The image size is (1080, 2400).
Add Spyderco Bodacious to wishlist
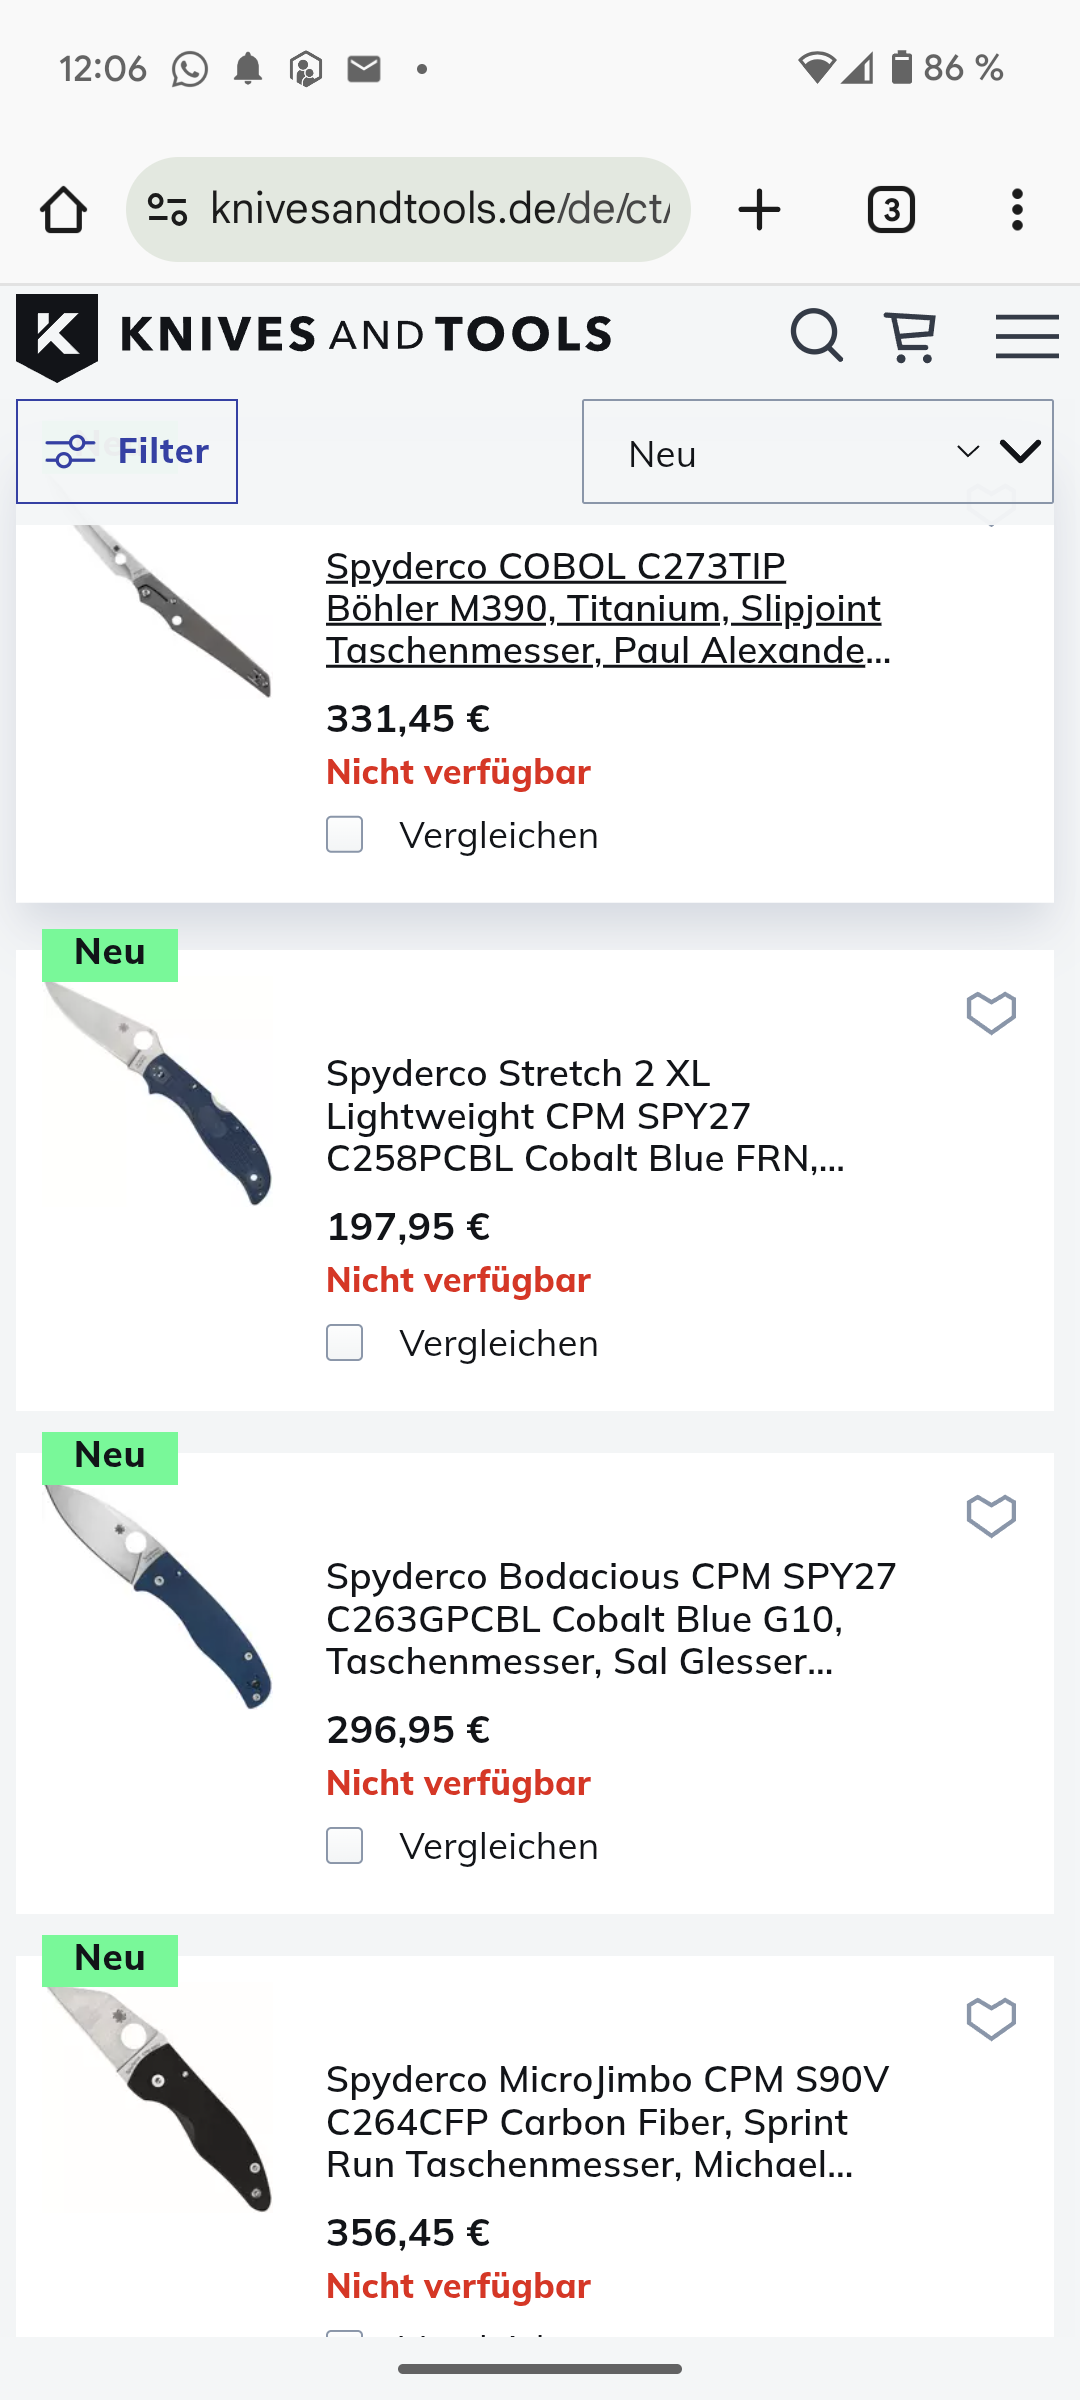[x=991, y=1516]
